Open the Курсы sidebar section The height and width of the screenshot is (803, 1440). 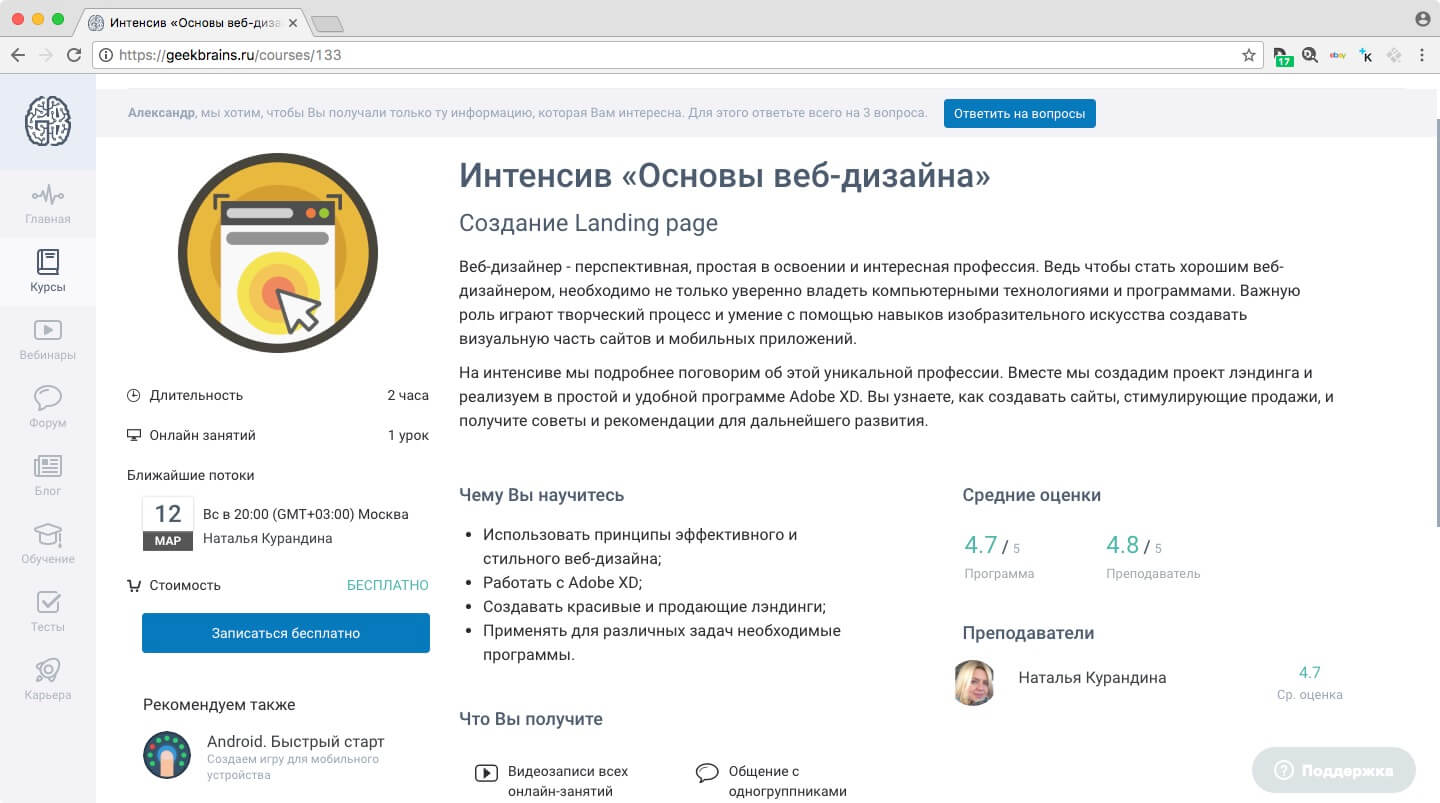pos(48,271)
